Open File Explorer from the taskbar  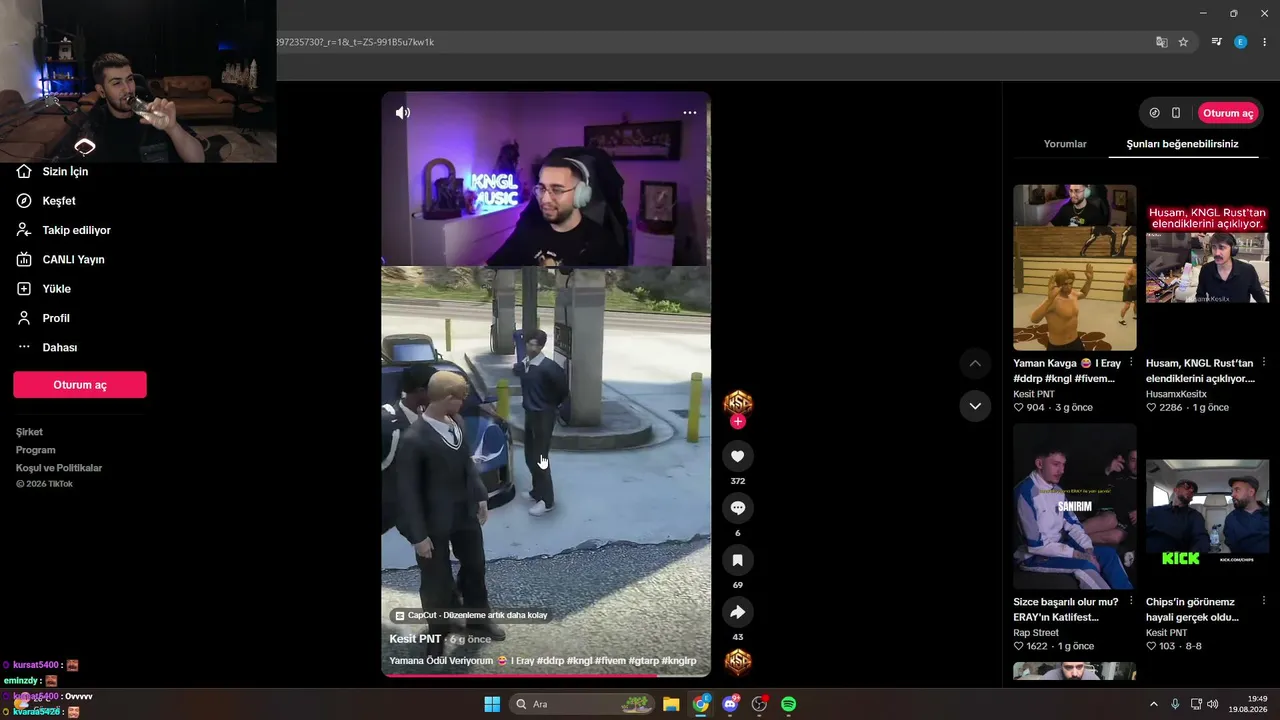[x=671, y=704]
